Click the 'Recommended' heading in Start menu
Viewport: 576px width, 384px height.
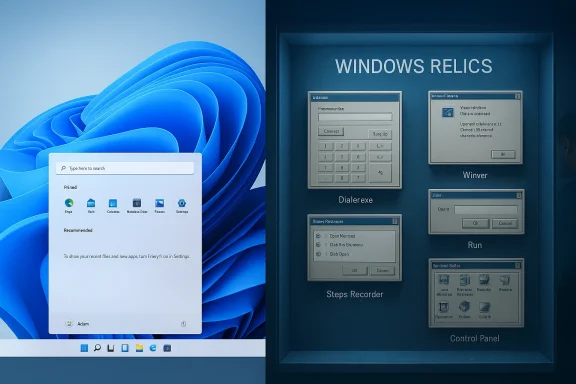(78, 230)
